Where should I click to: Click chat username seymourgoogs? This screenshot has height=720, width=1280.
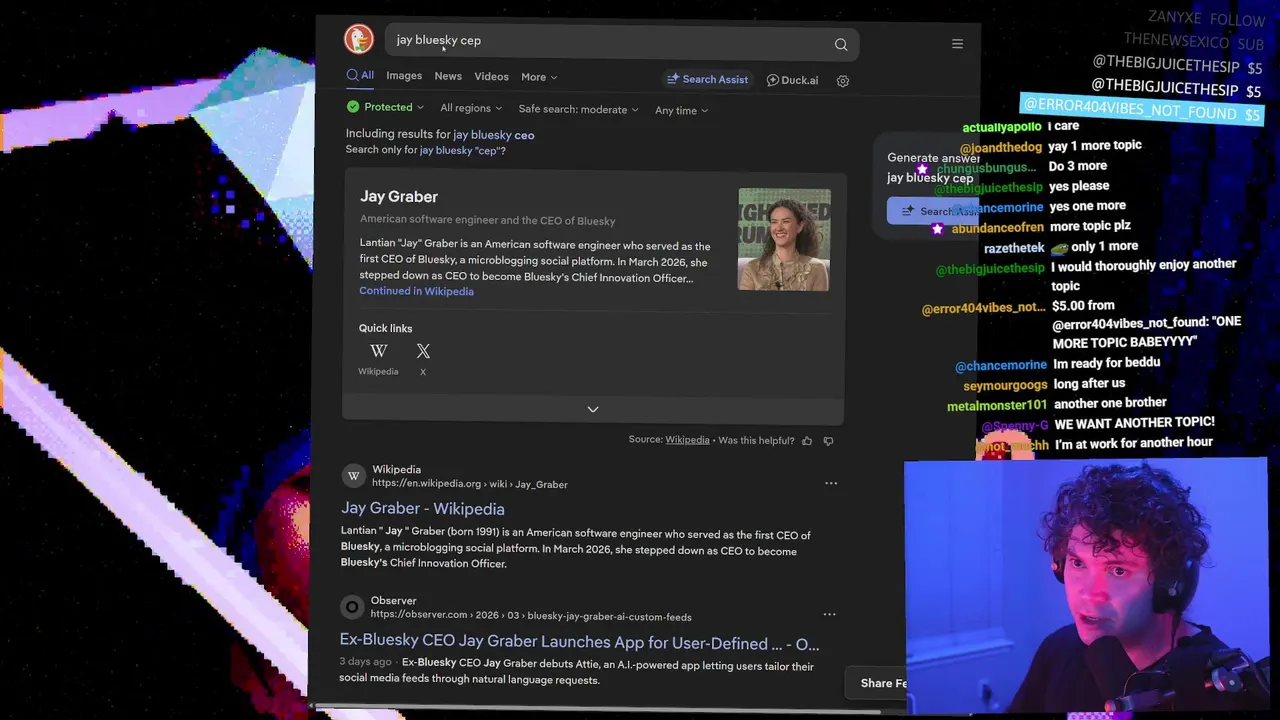1005,385
